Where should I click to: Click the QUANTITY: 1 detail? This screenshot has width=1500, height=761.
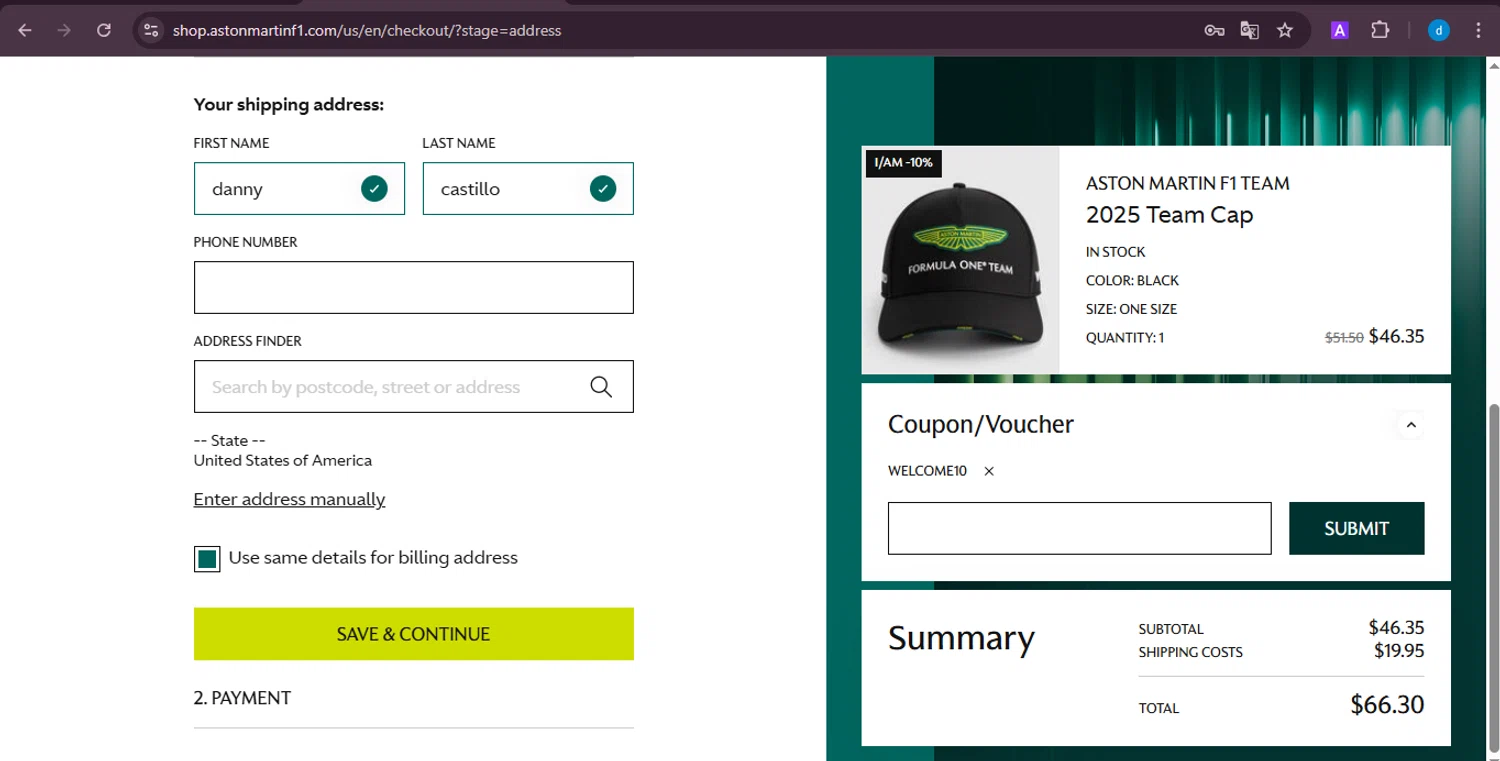pyautogui.click(x=1125, y=338)
